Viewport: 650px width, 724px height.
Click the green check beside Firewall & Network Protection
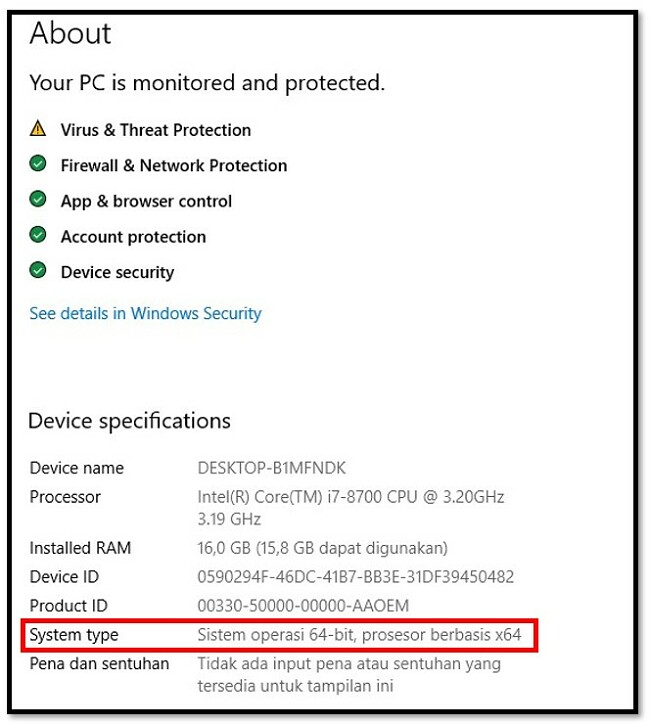[38, 163]
